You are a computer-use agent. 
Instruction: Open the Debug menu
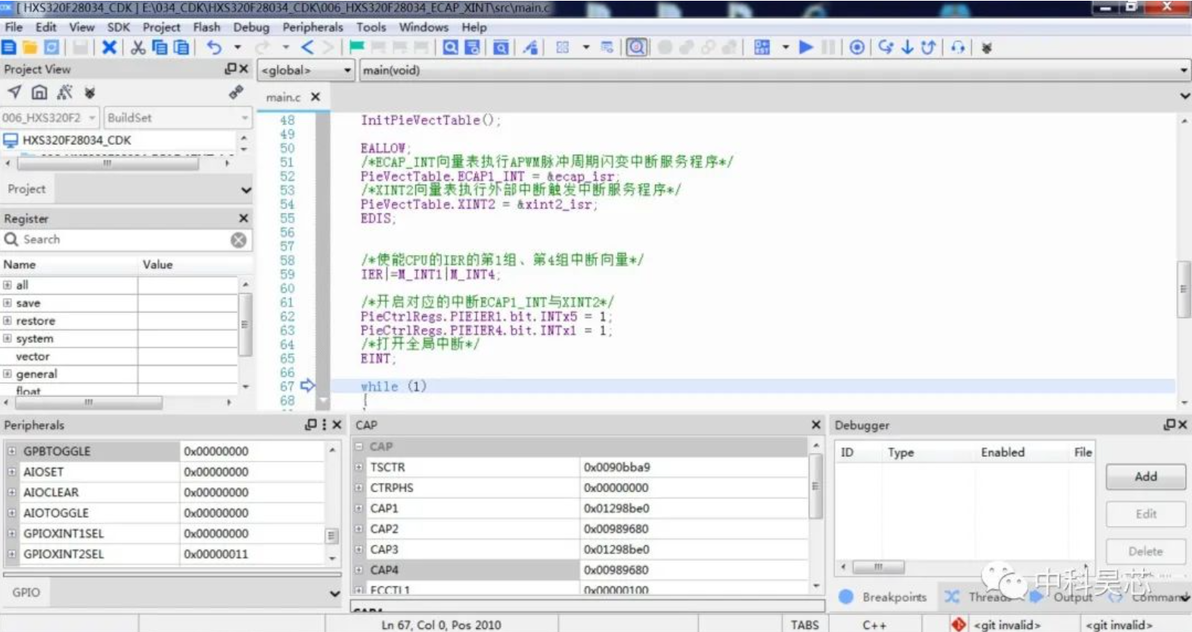[251, 27]
